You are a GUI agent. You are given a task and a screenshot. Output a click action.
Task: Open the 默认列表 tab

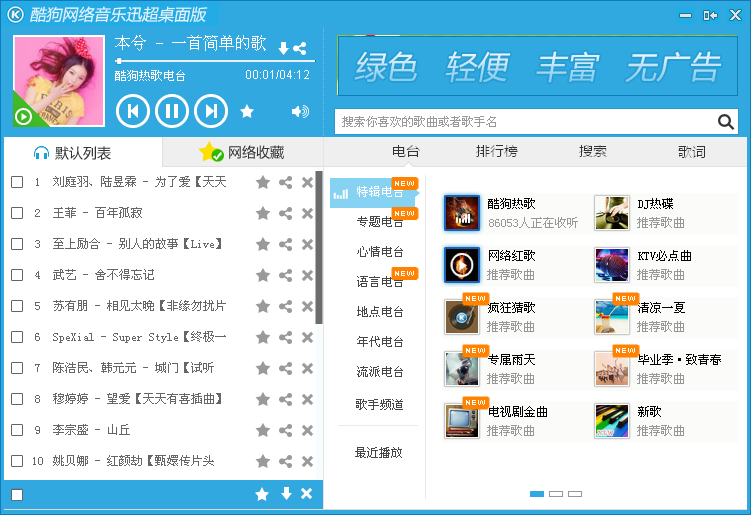(83, 152)
